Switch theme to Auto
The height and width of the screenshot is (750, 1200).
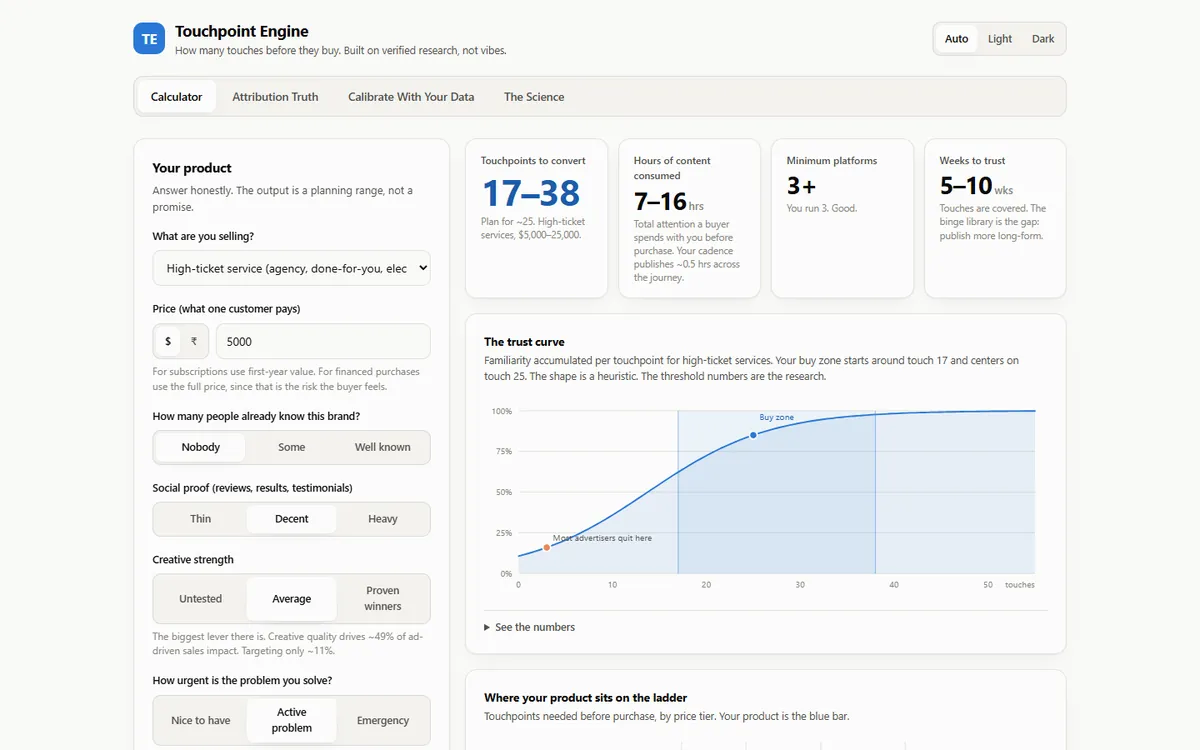(957, 39)
